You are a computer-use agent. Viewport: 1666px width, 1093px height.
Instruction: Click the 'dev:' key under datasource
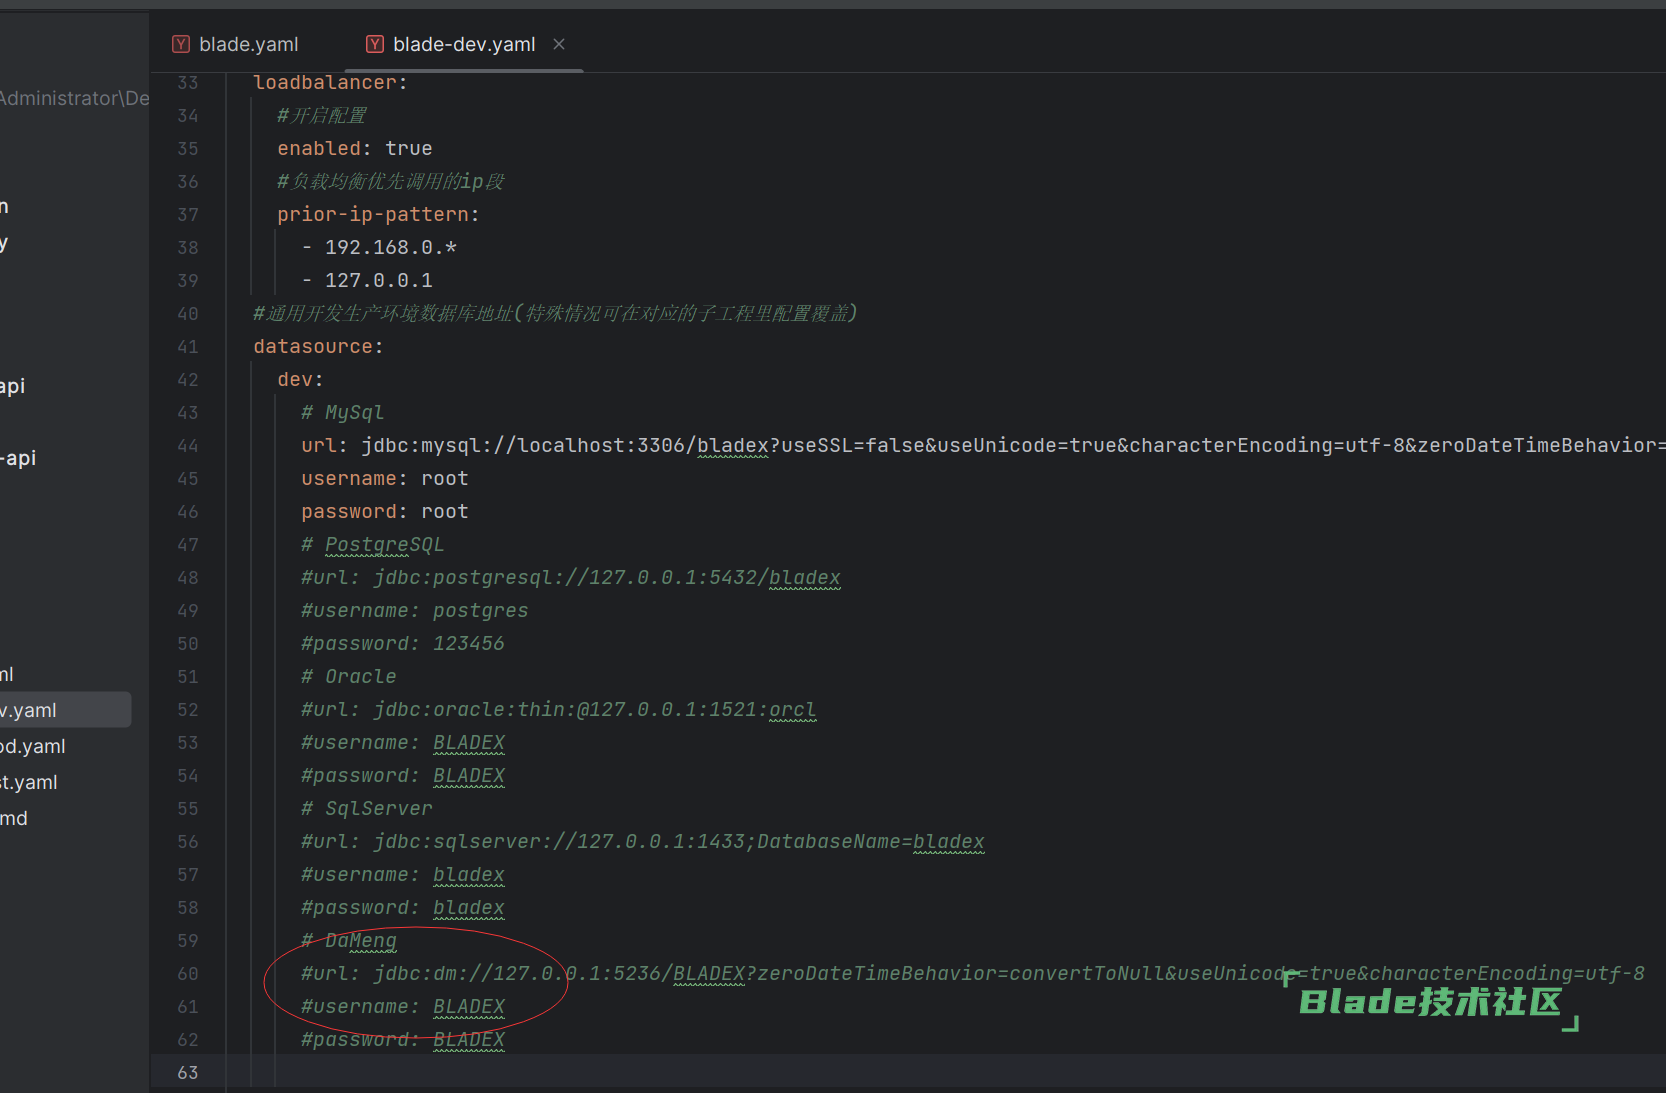(x=300, y=379)
